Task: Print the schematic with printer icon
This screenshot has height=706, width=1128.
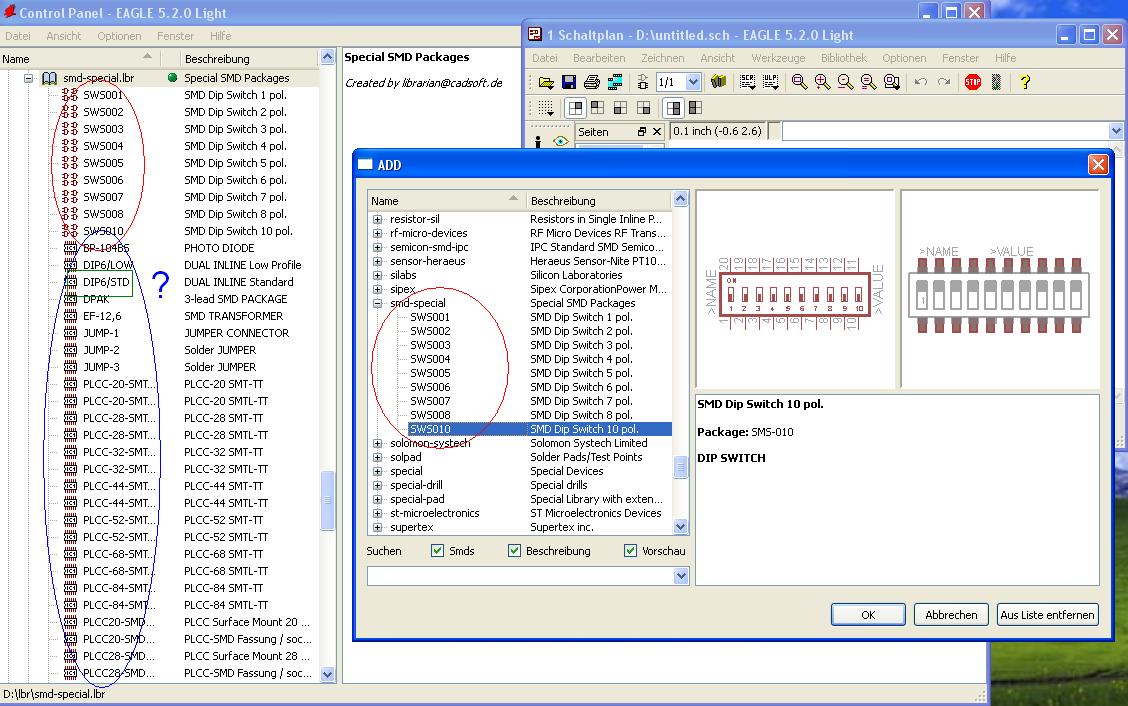Action: tap(592, 82)
